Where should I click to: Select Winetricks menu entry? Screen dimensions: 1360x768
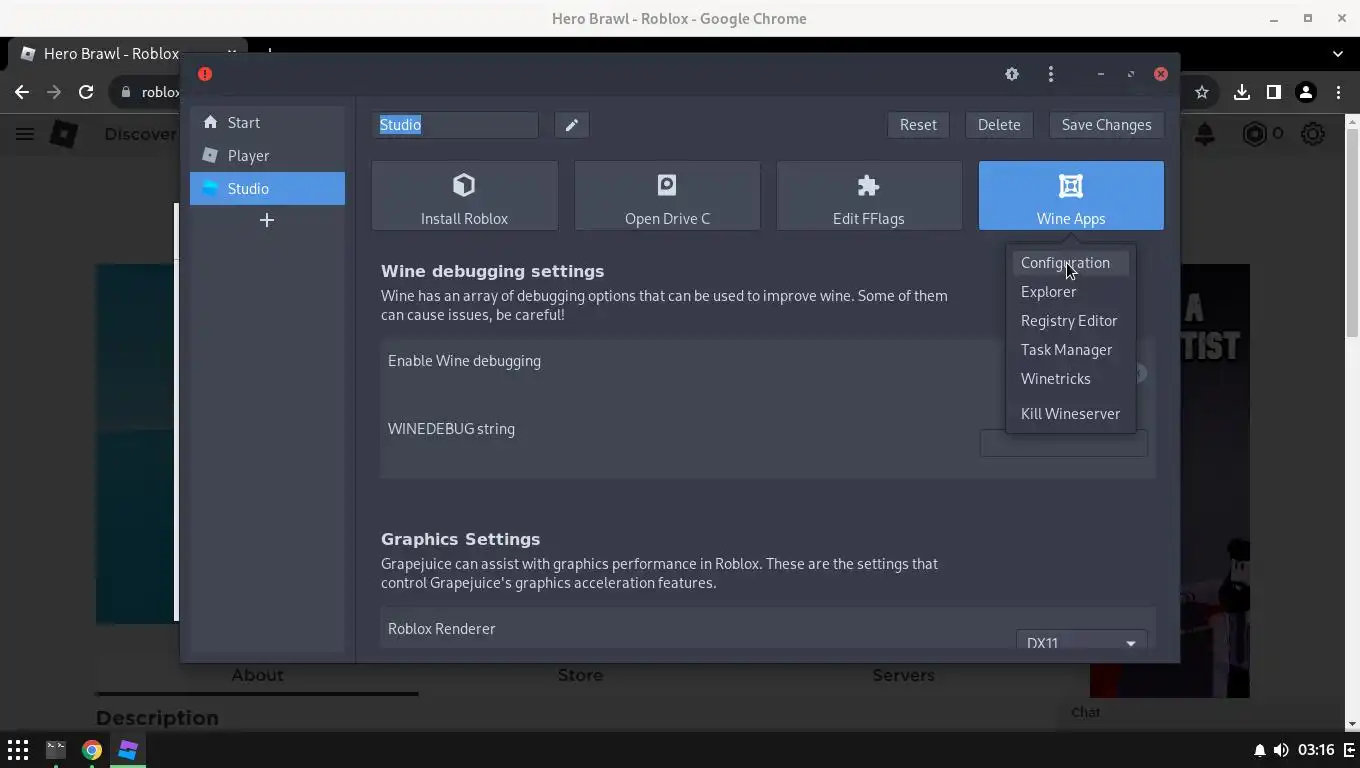click(1070, 379)
